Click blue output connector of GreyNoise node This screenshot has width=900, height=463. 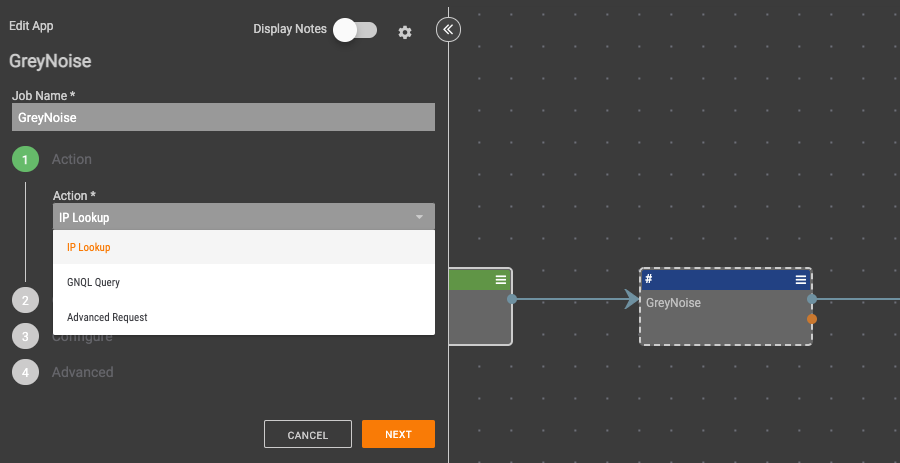[x=812, y=299]
